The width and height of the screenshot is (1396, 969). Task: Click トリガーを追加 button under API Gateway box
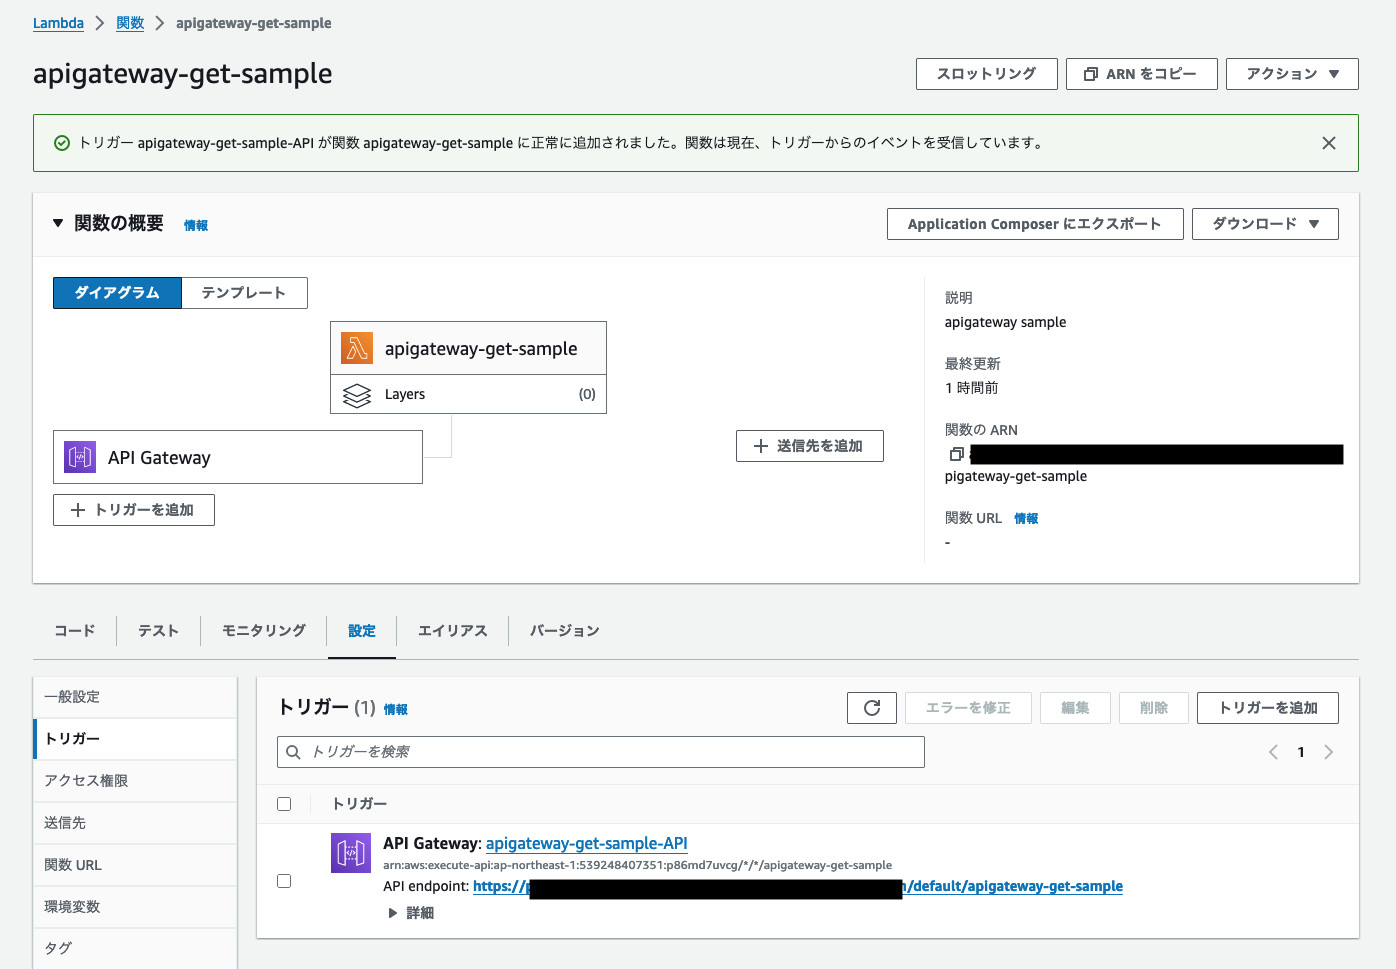[x=134, y=510]
